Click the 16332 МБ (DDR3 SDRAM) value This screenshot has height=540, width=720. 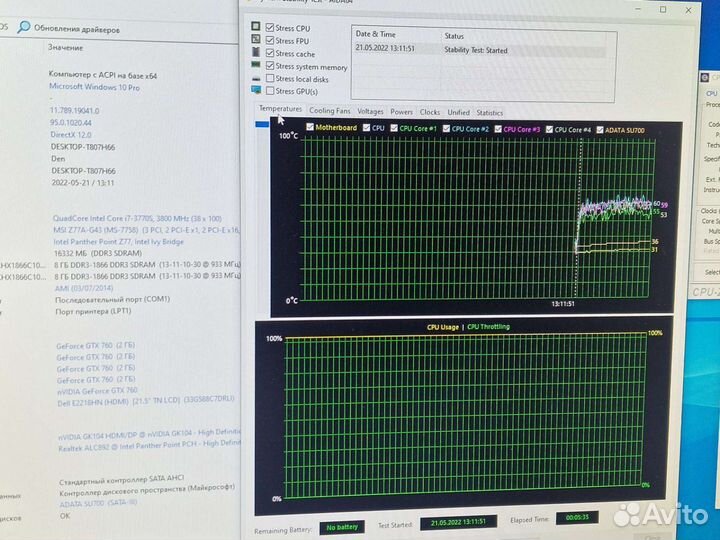click(98, 253)
